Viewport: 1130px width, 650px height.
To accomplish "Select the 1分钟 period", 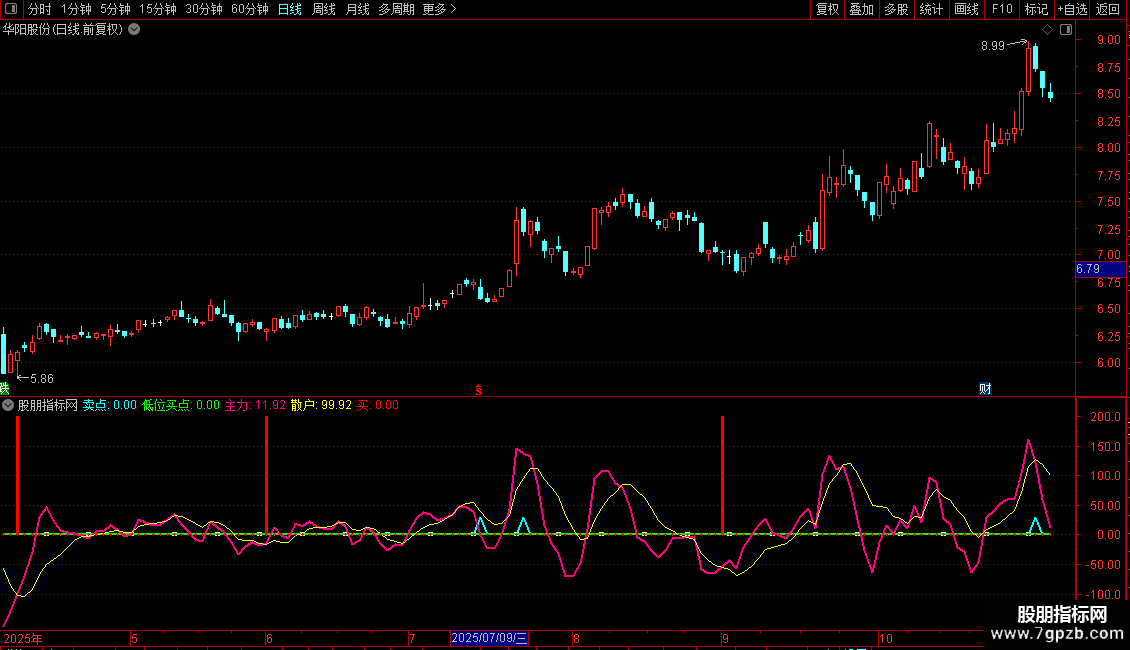I will pos(76,9).
